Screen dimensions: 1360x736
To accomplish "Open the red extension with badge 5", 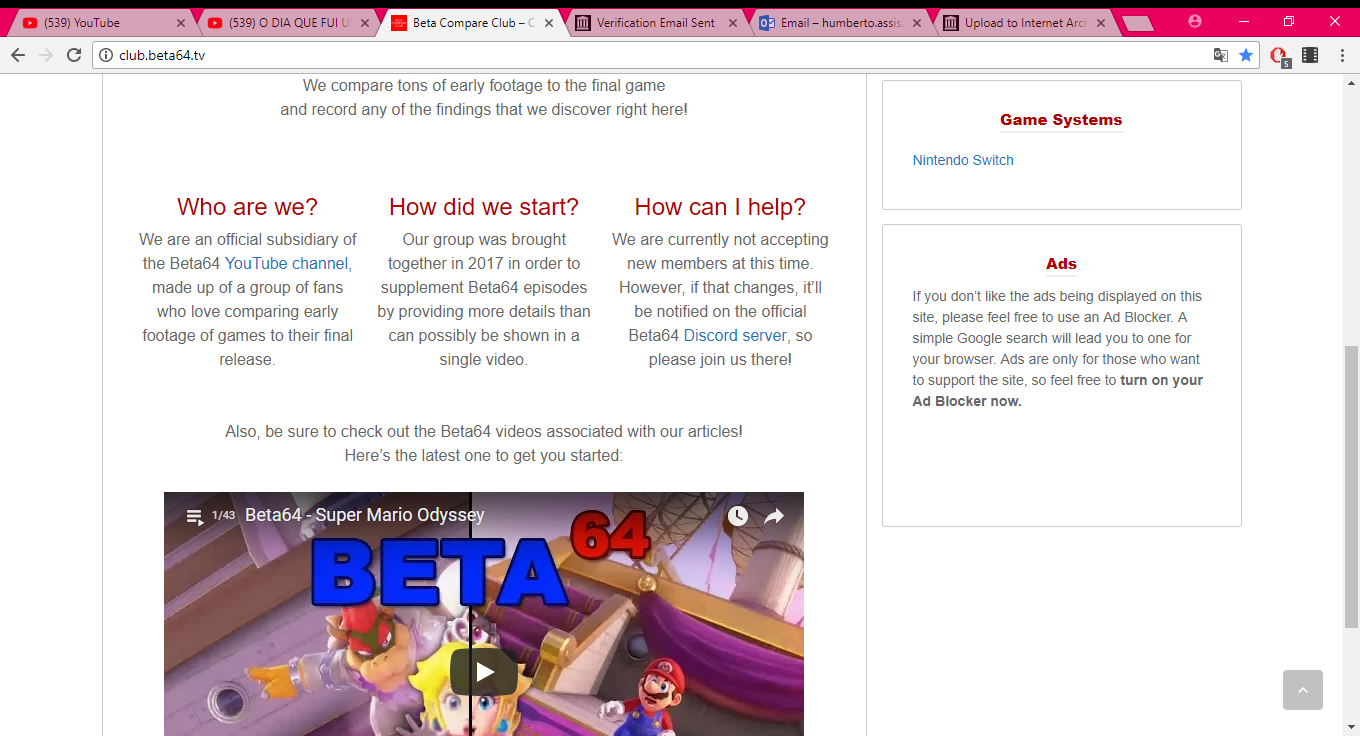I will [x=1279, y=56].
